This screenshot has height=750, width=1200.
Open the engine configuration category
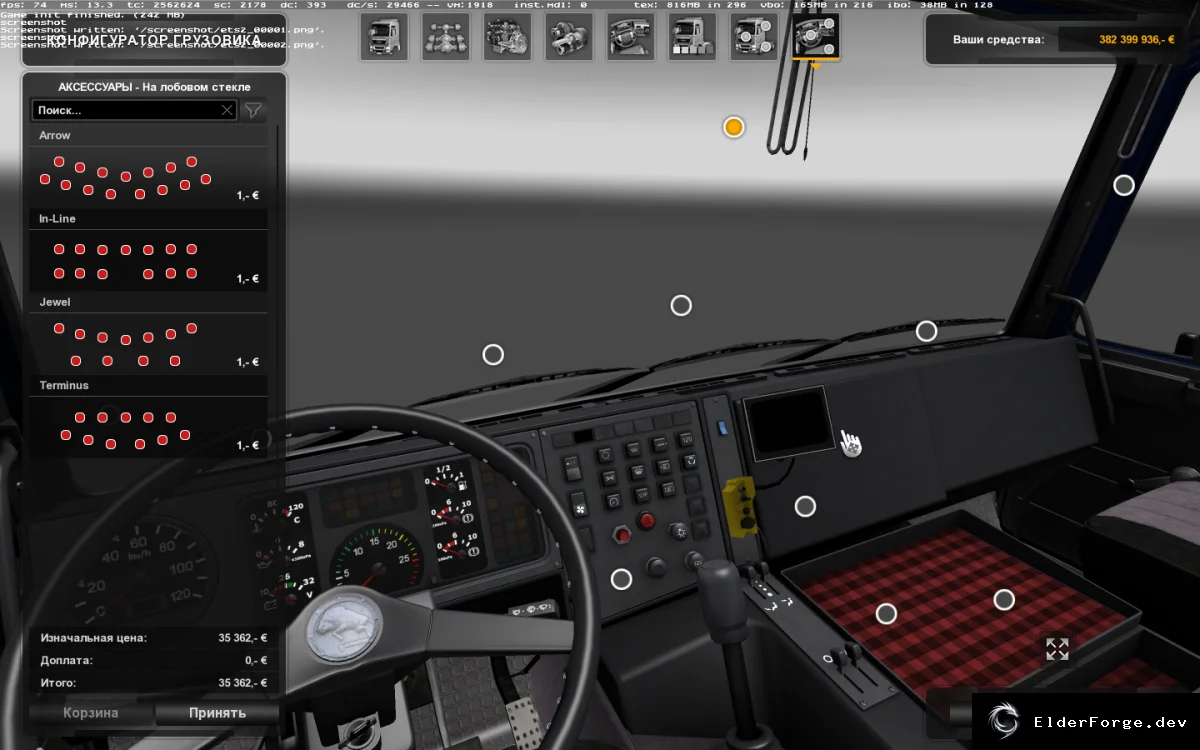tap(508, 37)
